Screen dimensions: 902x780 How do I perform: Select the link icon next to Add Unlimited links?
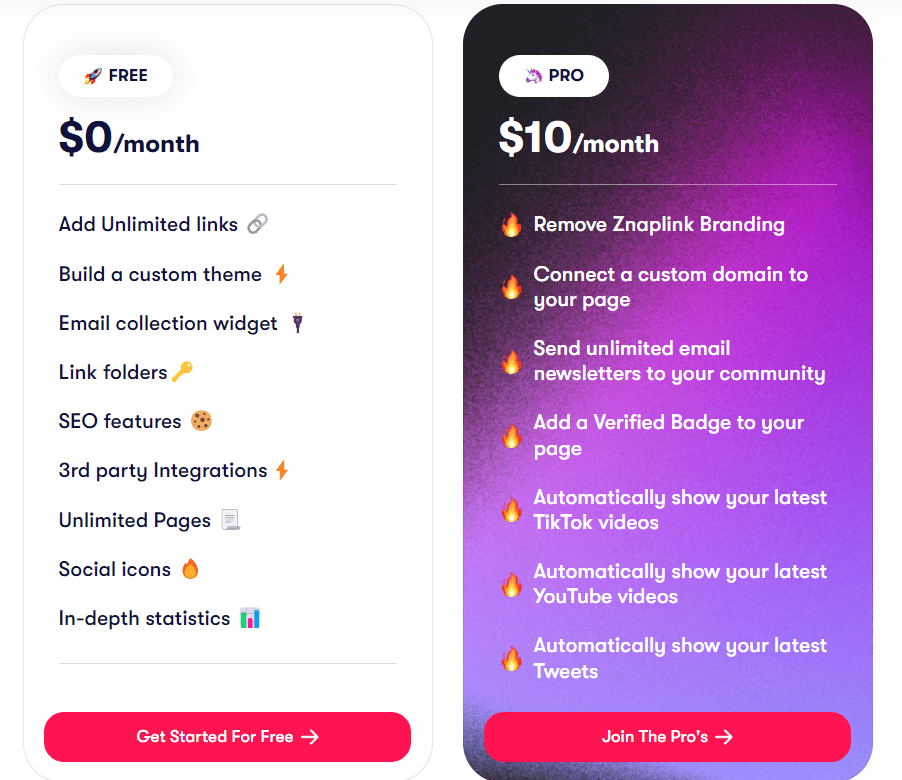pyautogui.click(x=256, y=223)
